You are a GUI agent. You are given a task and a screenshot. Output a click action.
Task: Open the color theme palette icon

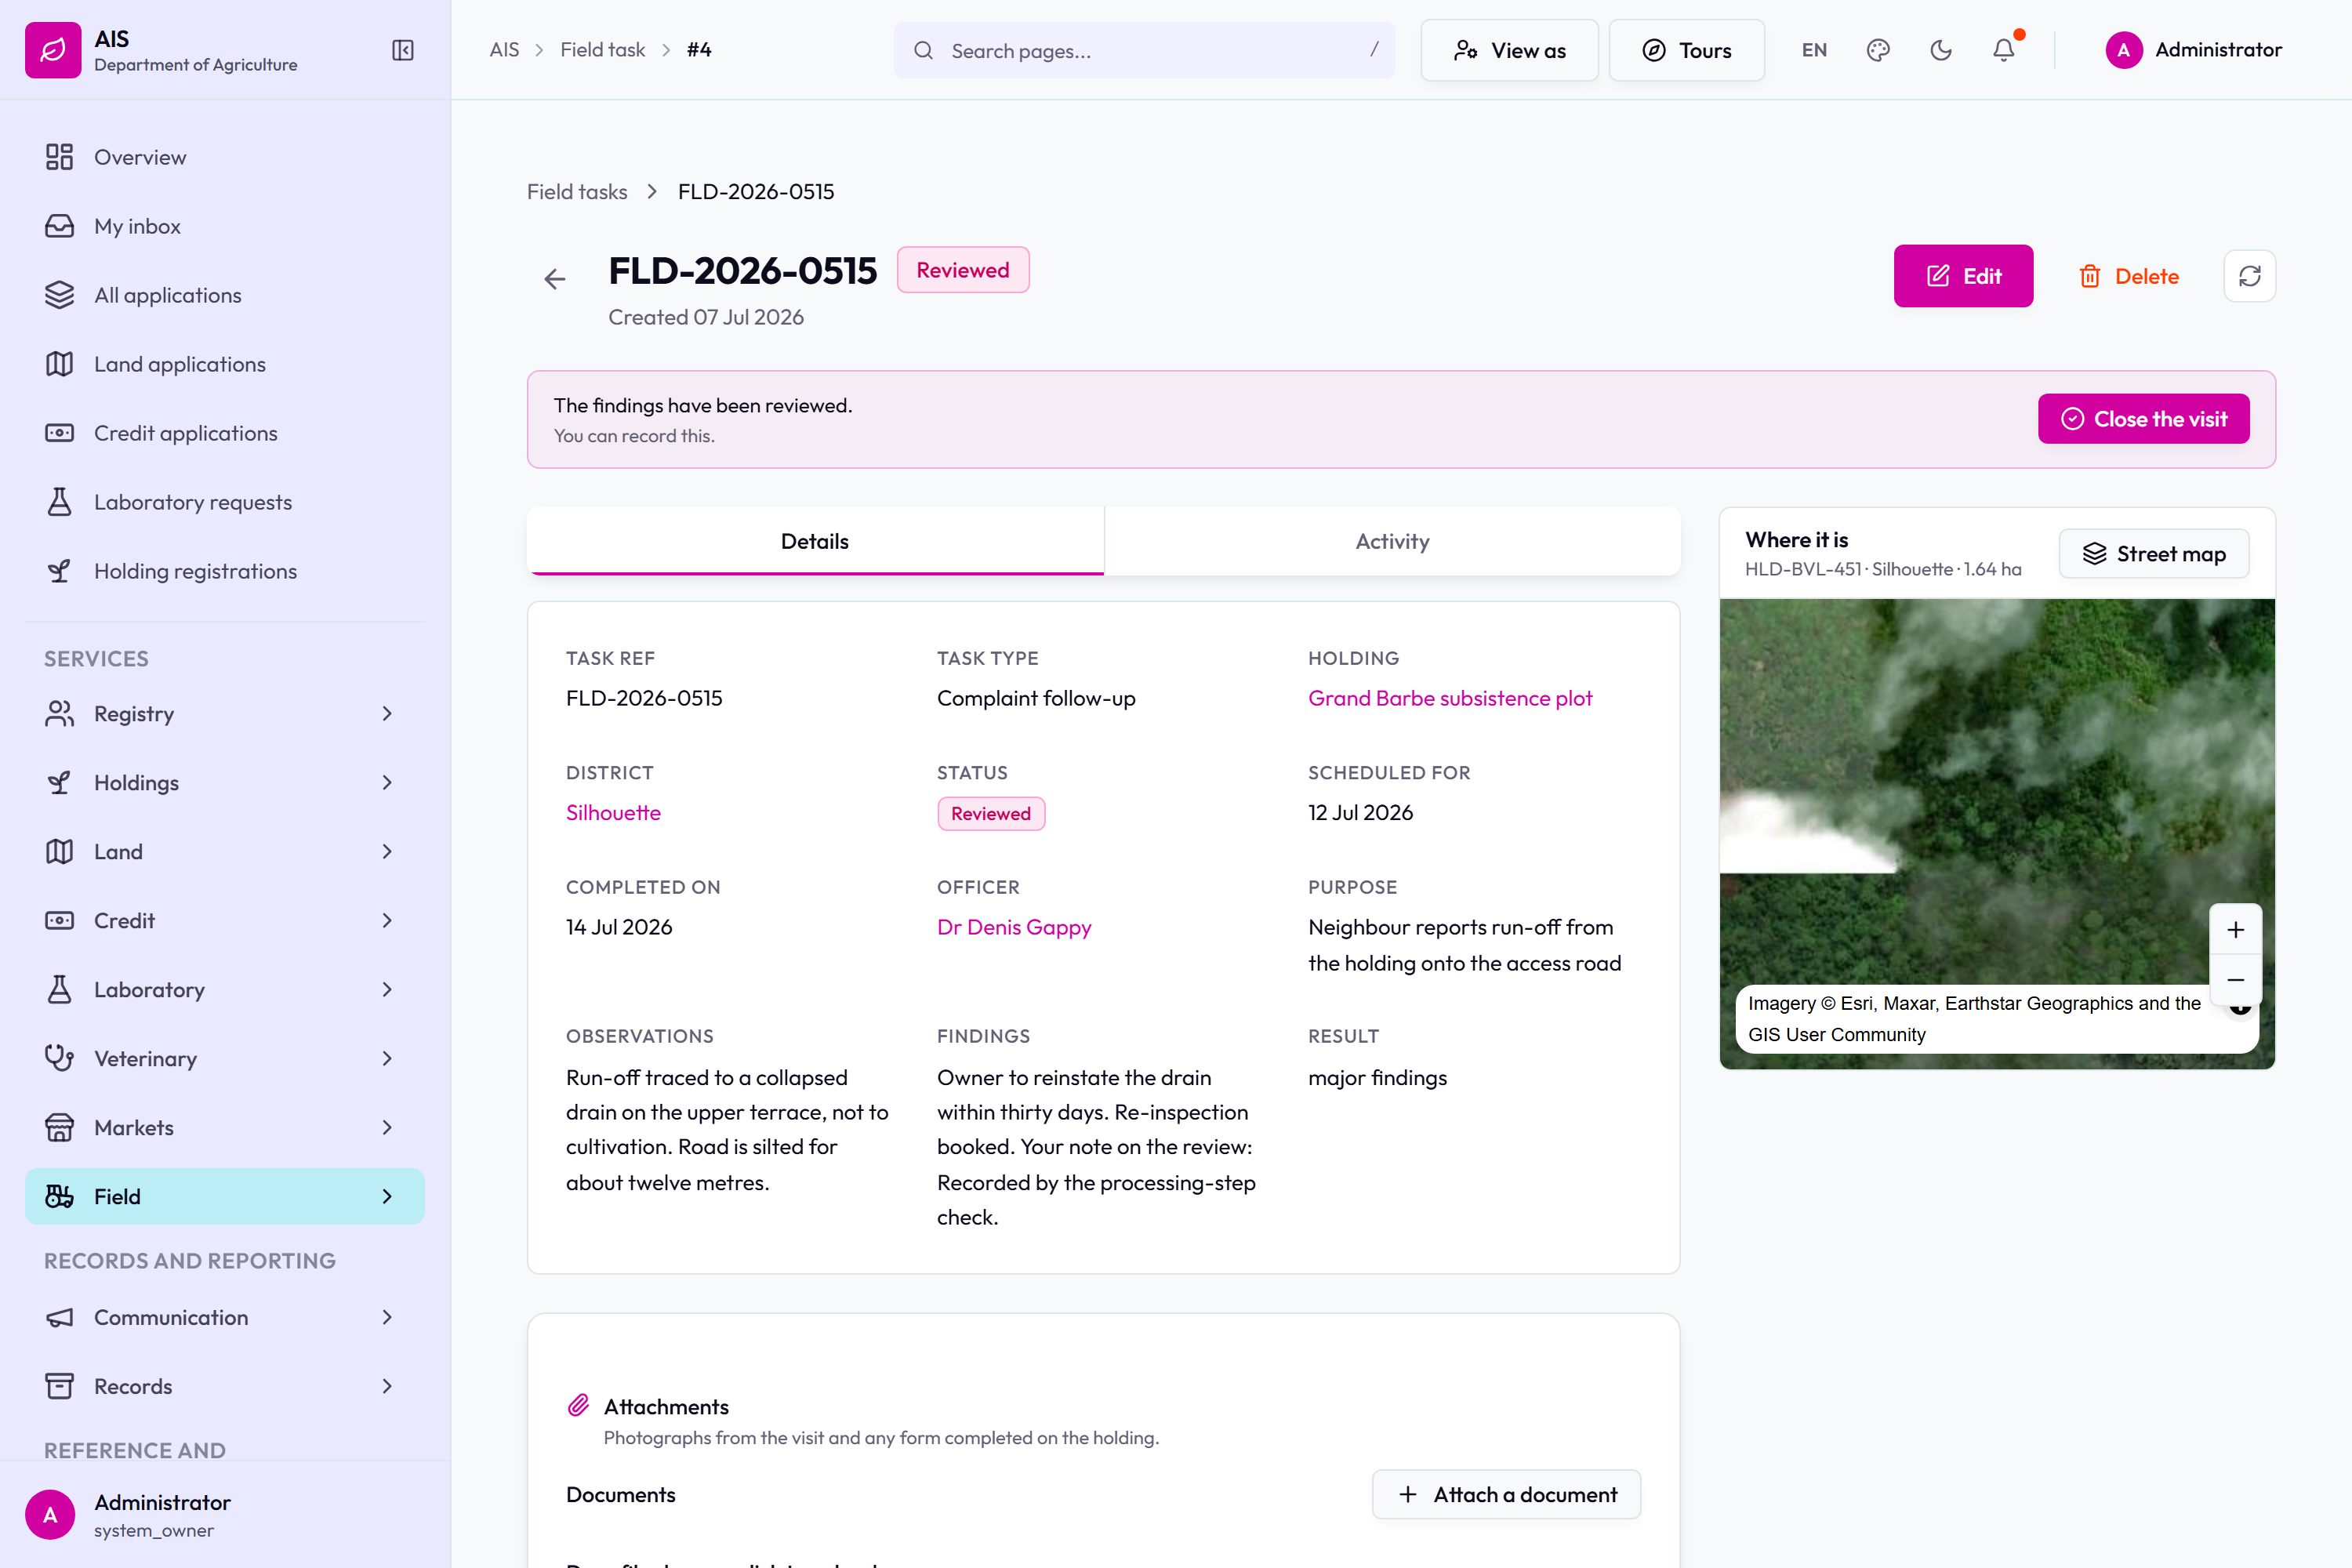[1878, 50]
